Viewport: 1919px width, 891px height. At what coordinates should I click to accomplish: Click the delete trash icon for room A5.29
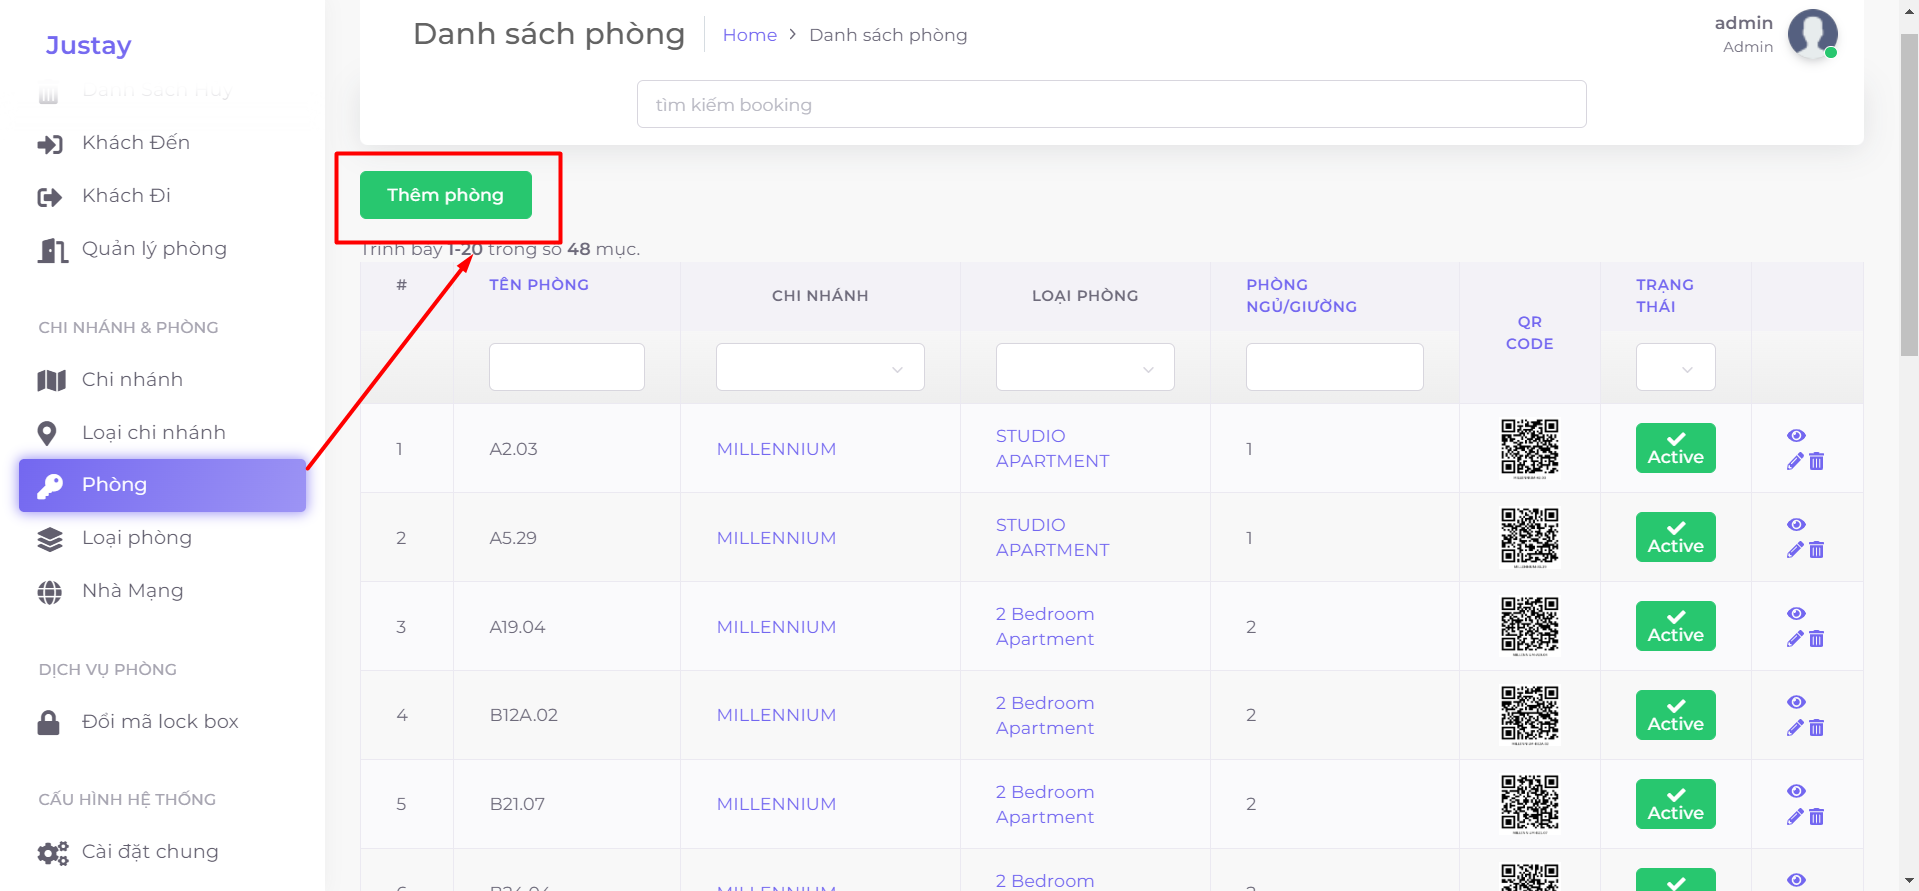[x=1817, y=550]
